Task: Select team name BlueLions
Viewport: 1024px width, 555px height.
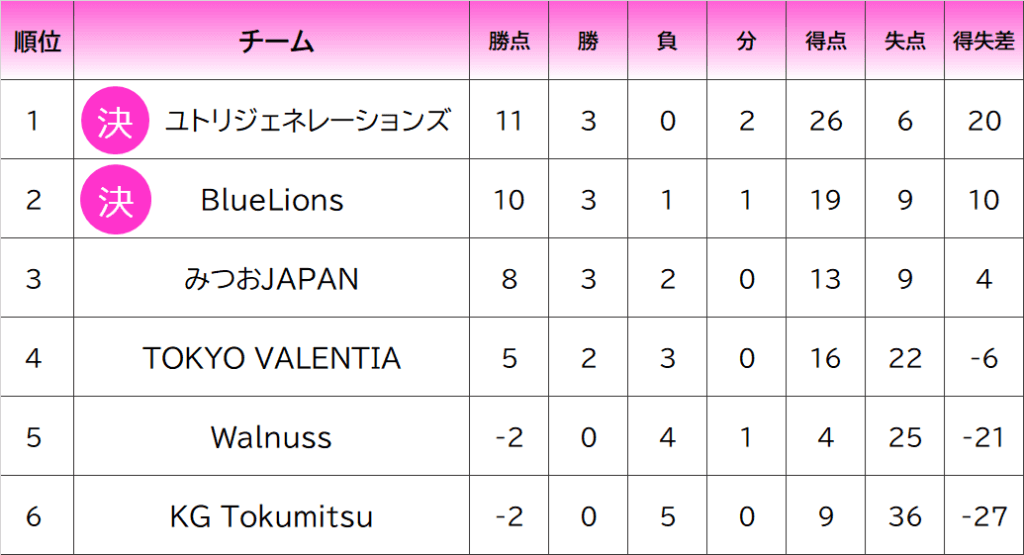Action: click(272, 200)
